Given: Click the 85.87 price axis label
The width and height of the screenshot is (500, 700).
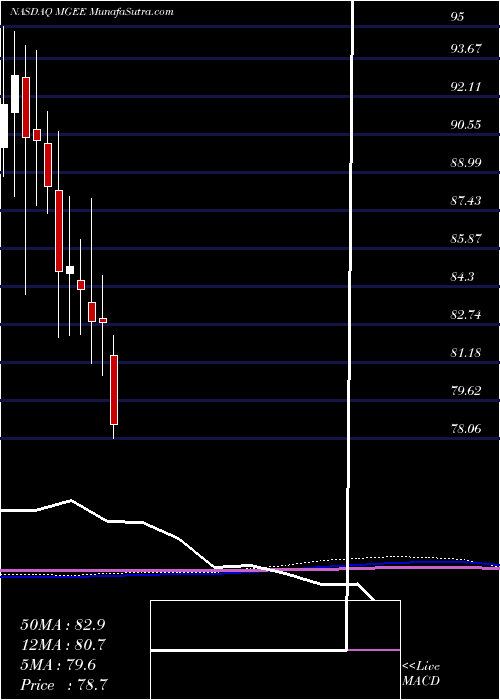Looking at the screenshot, I should pos(466,238).
